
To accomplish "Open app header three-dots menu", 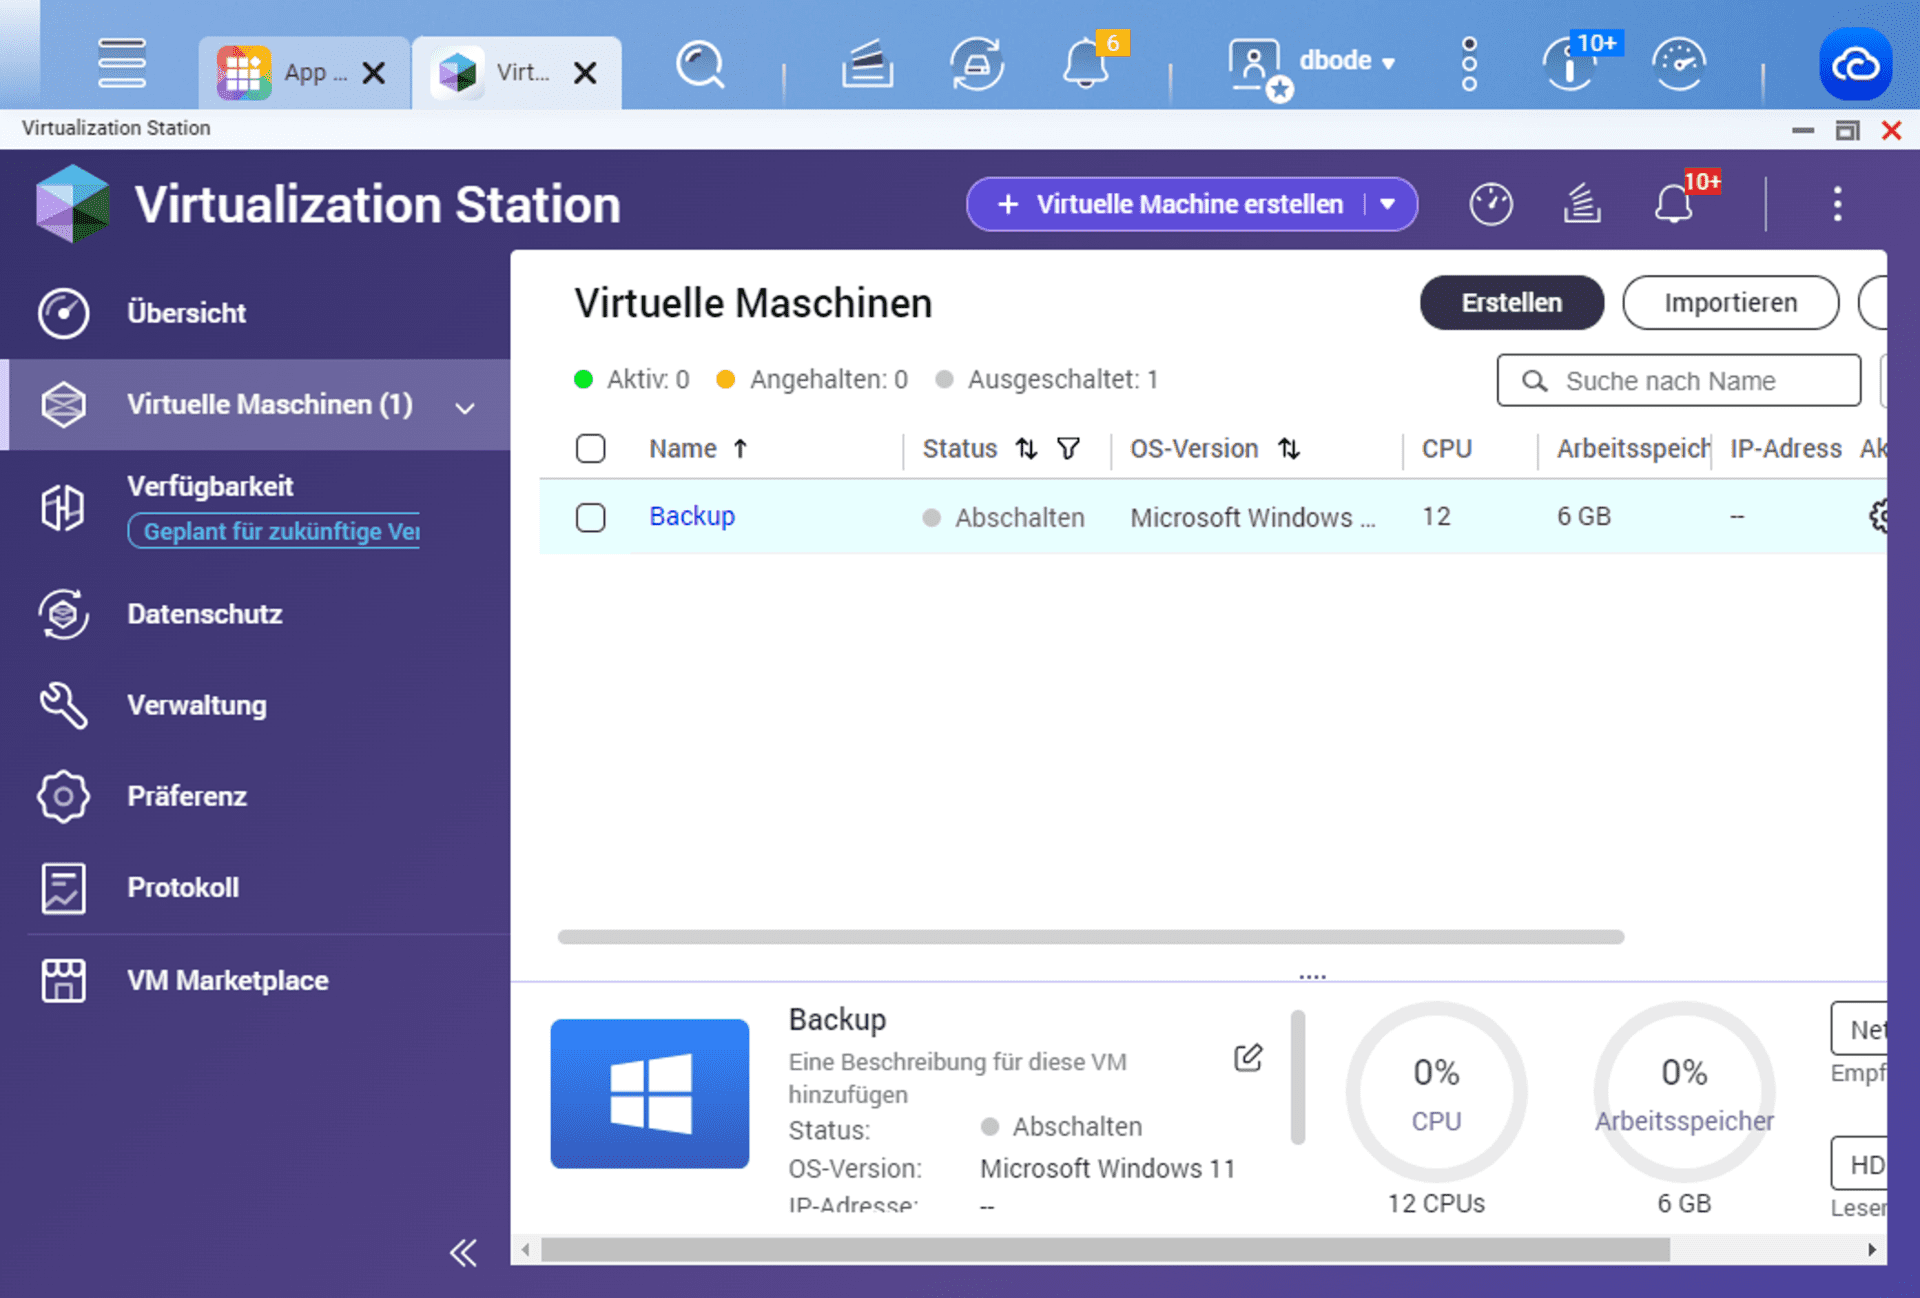I will (x=1837, y=204).
